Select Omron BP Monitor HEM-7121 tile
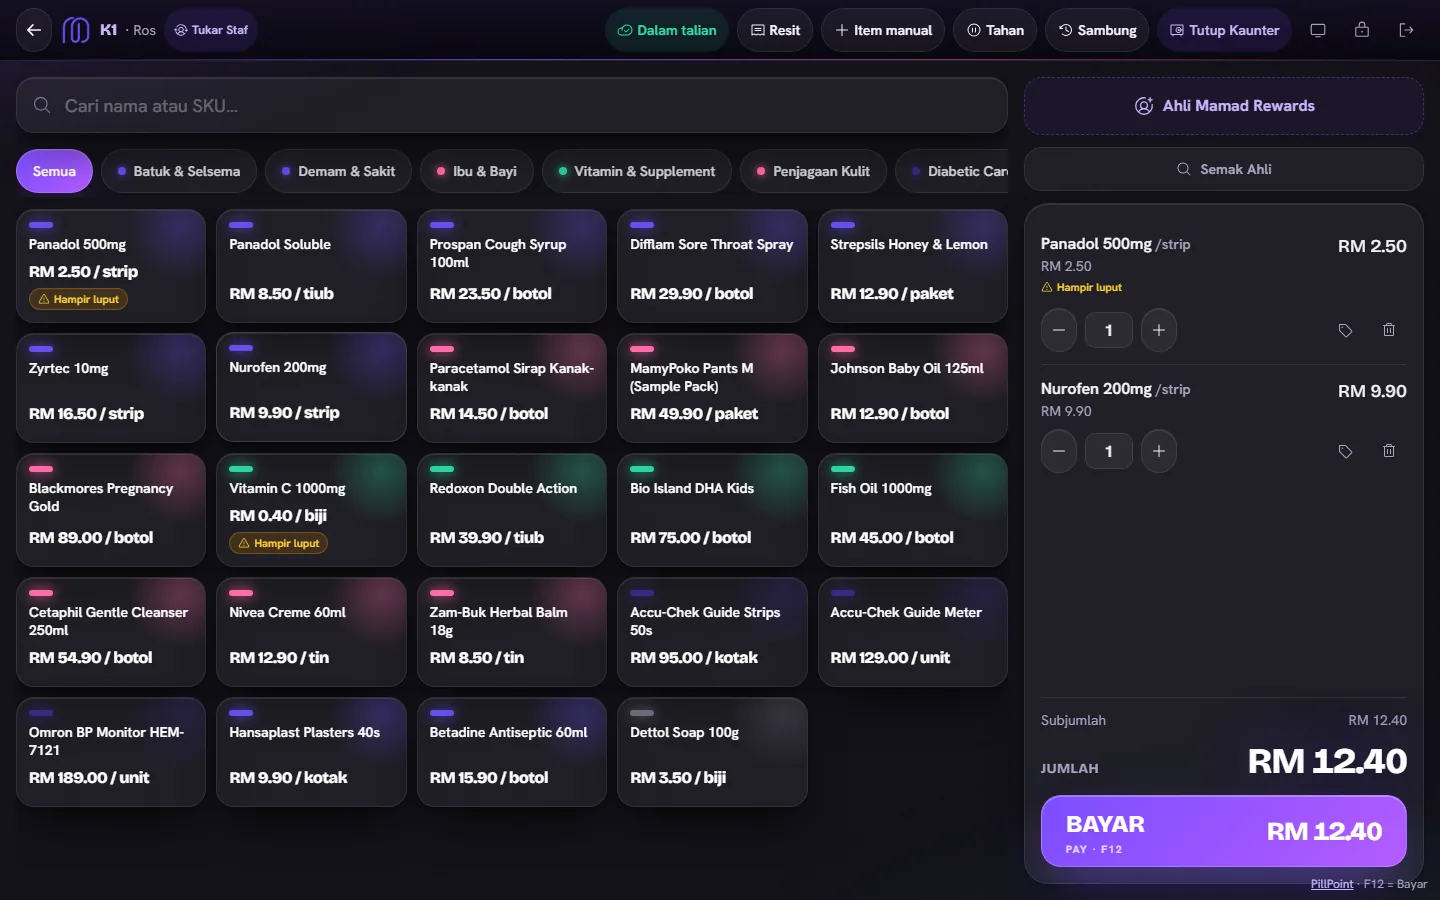This screenshot has height=900, width=1440. [x=111, y=752]
